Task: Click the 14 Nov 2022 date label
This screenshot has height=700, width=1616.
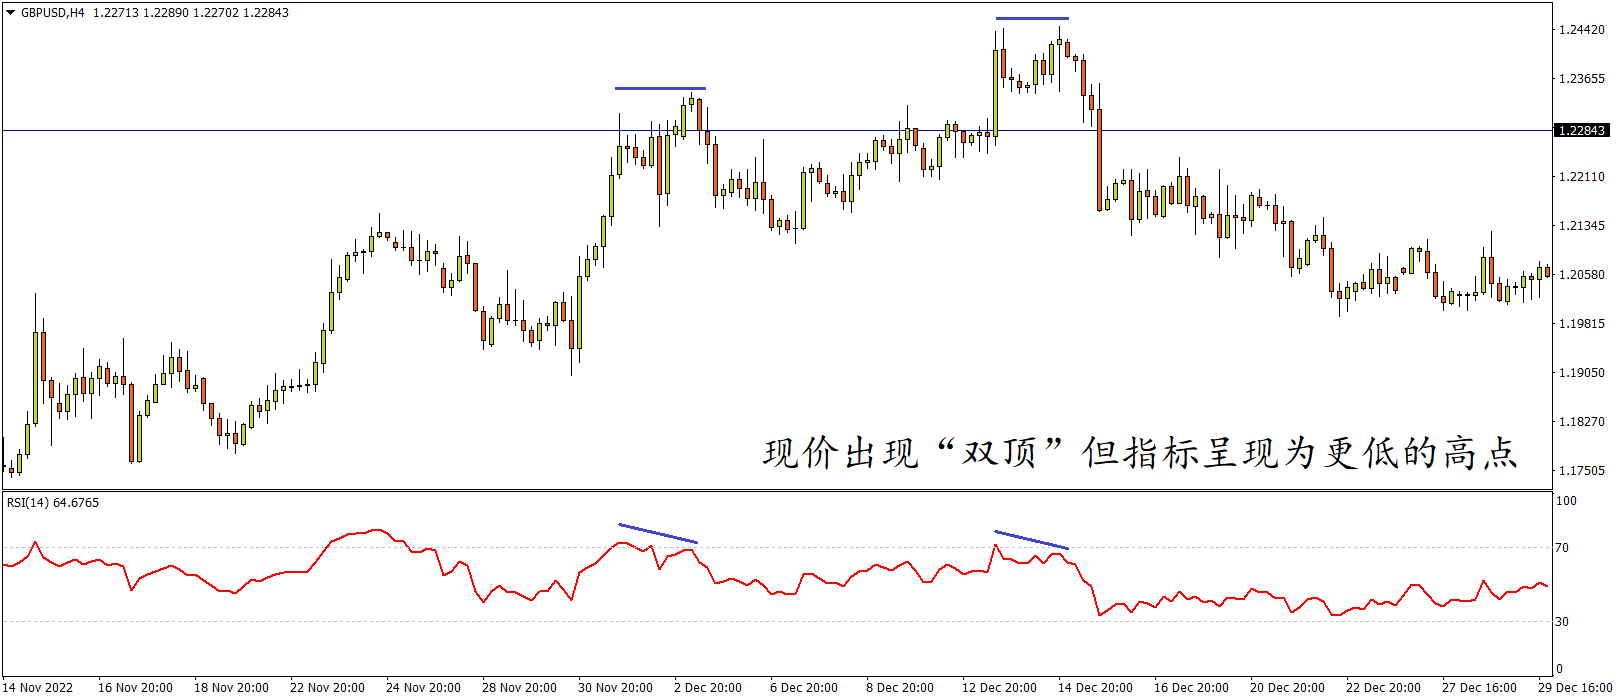Action: click(x=40, y=687)
